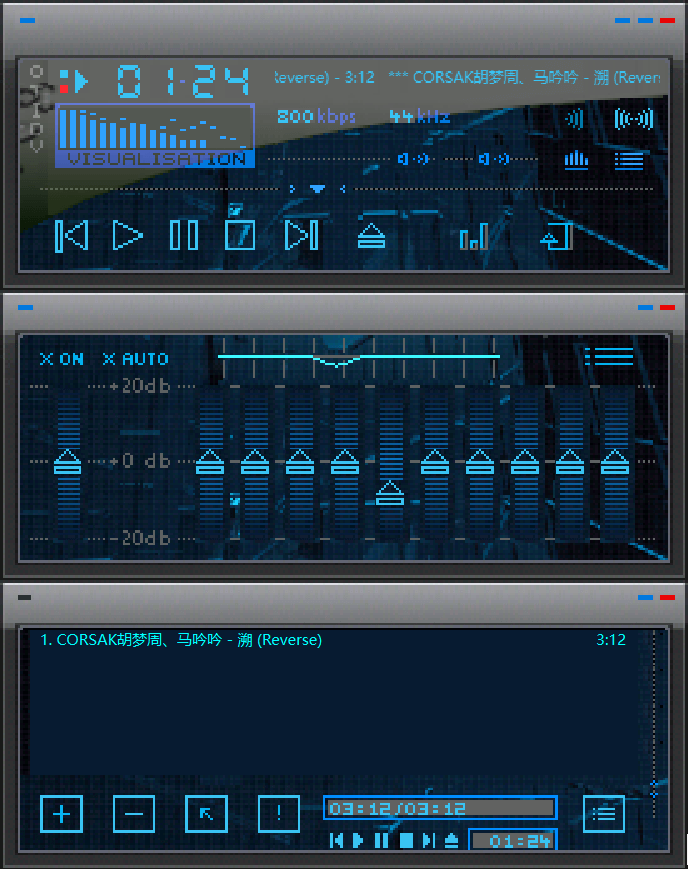Viewport: 688px width, 869px height.
Task: Skip to previous track in main window
Action: 72,236
